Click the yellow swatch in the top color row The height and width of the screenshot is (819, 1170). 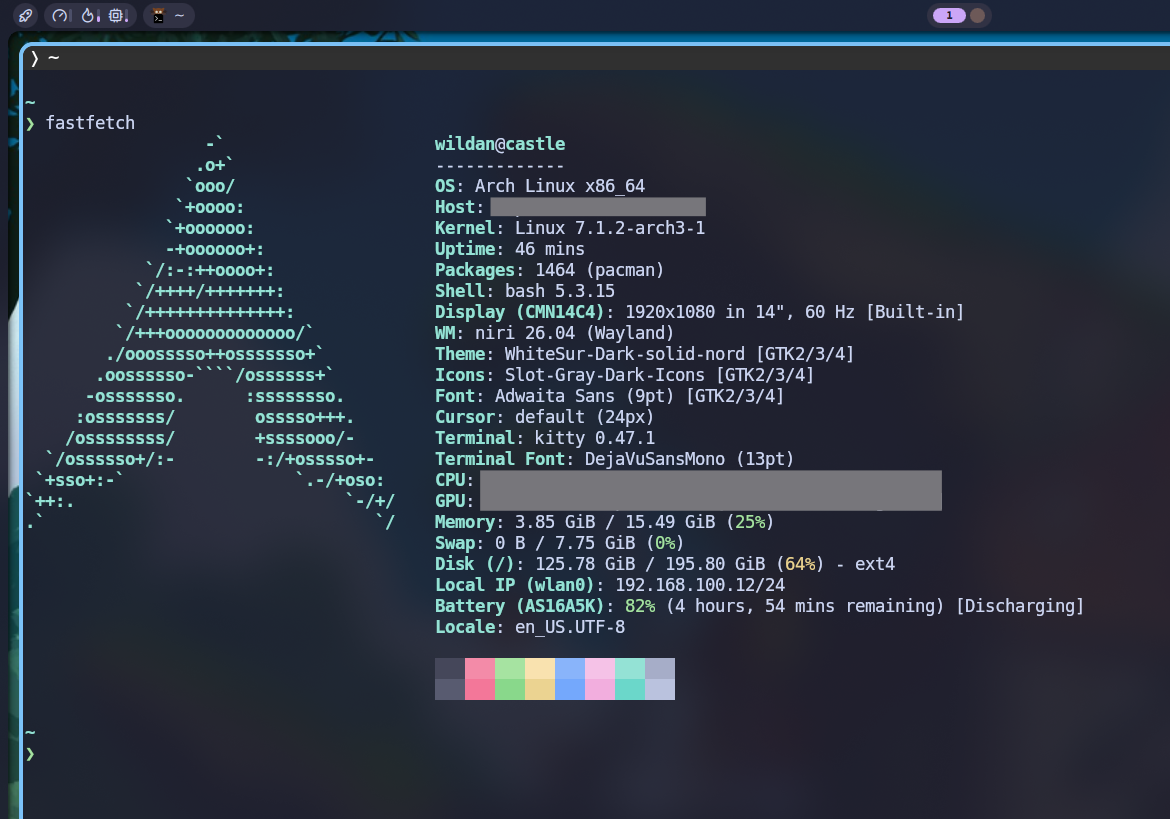tap(539, 668)
